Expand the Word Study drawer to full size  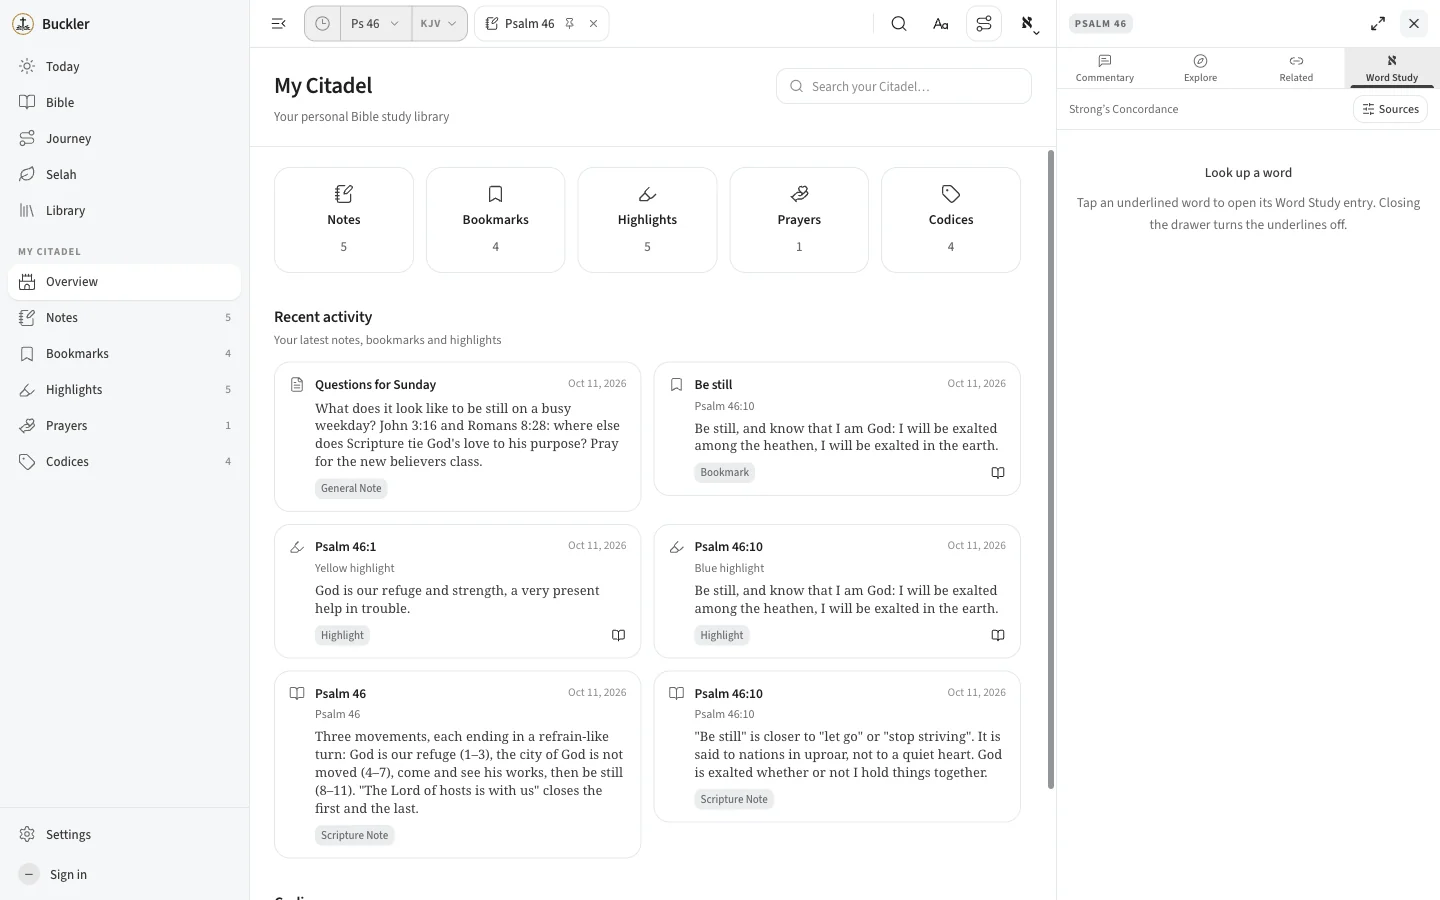[1378, 23]
